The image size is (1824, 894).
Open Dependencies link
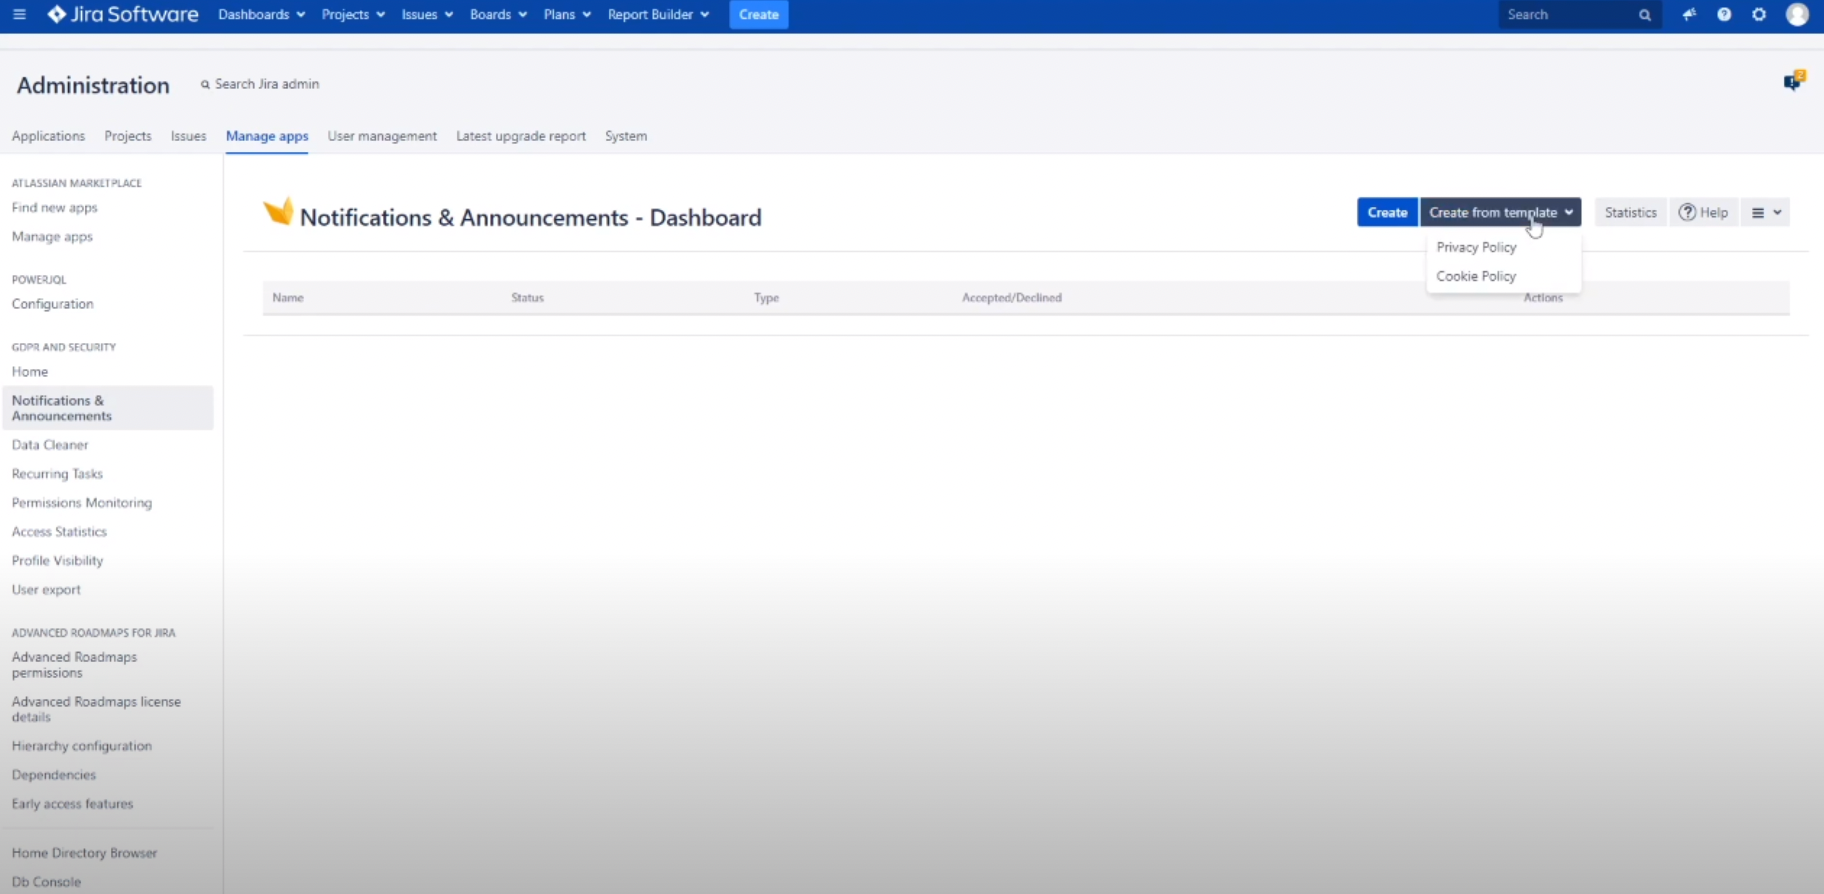click(54, 775)
